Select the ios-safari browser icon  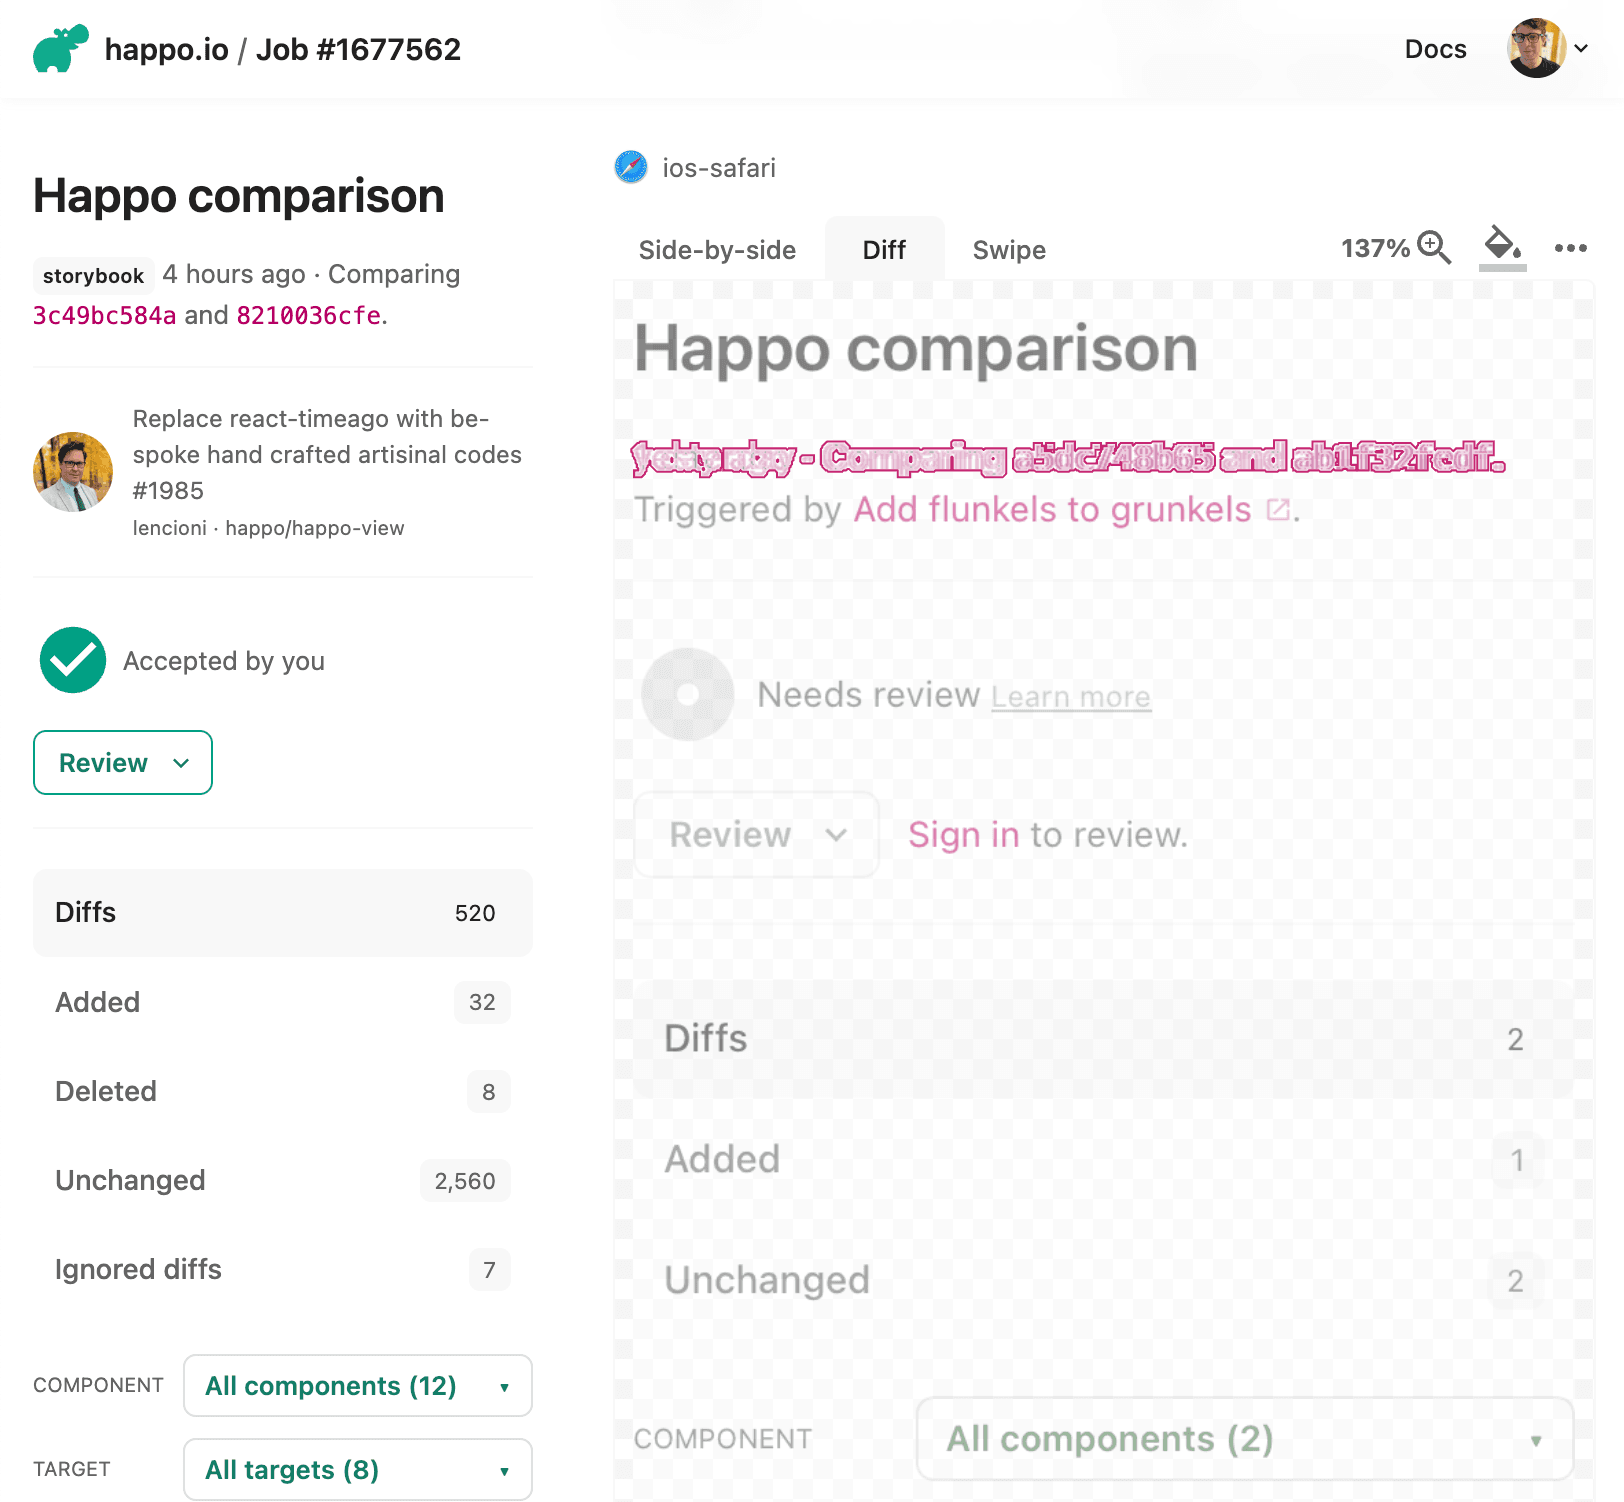[632, 168]
